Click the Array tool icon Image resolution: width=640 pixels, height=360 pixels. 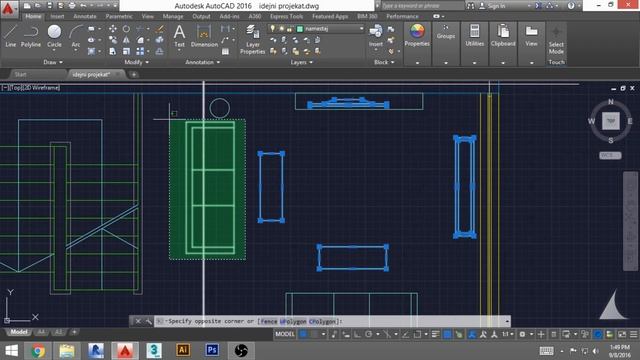pyautogui.click(x=140, y=51)
